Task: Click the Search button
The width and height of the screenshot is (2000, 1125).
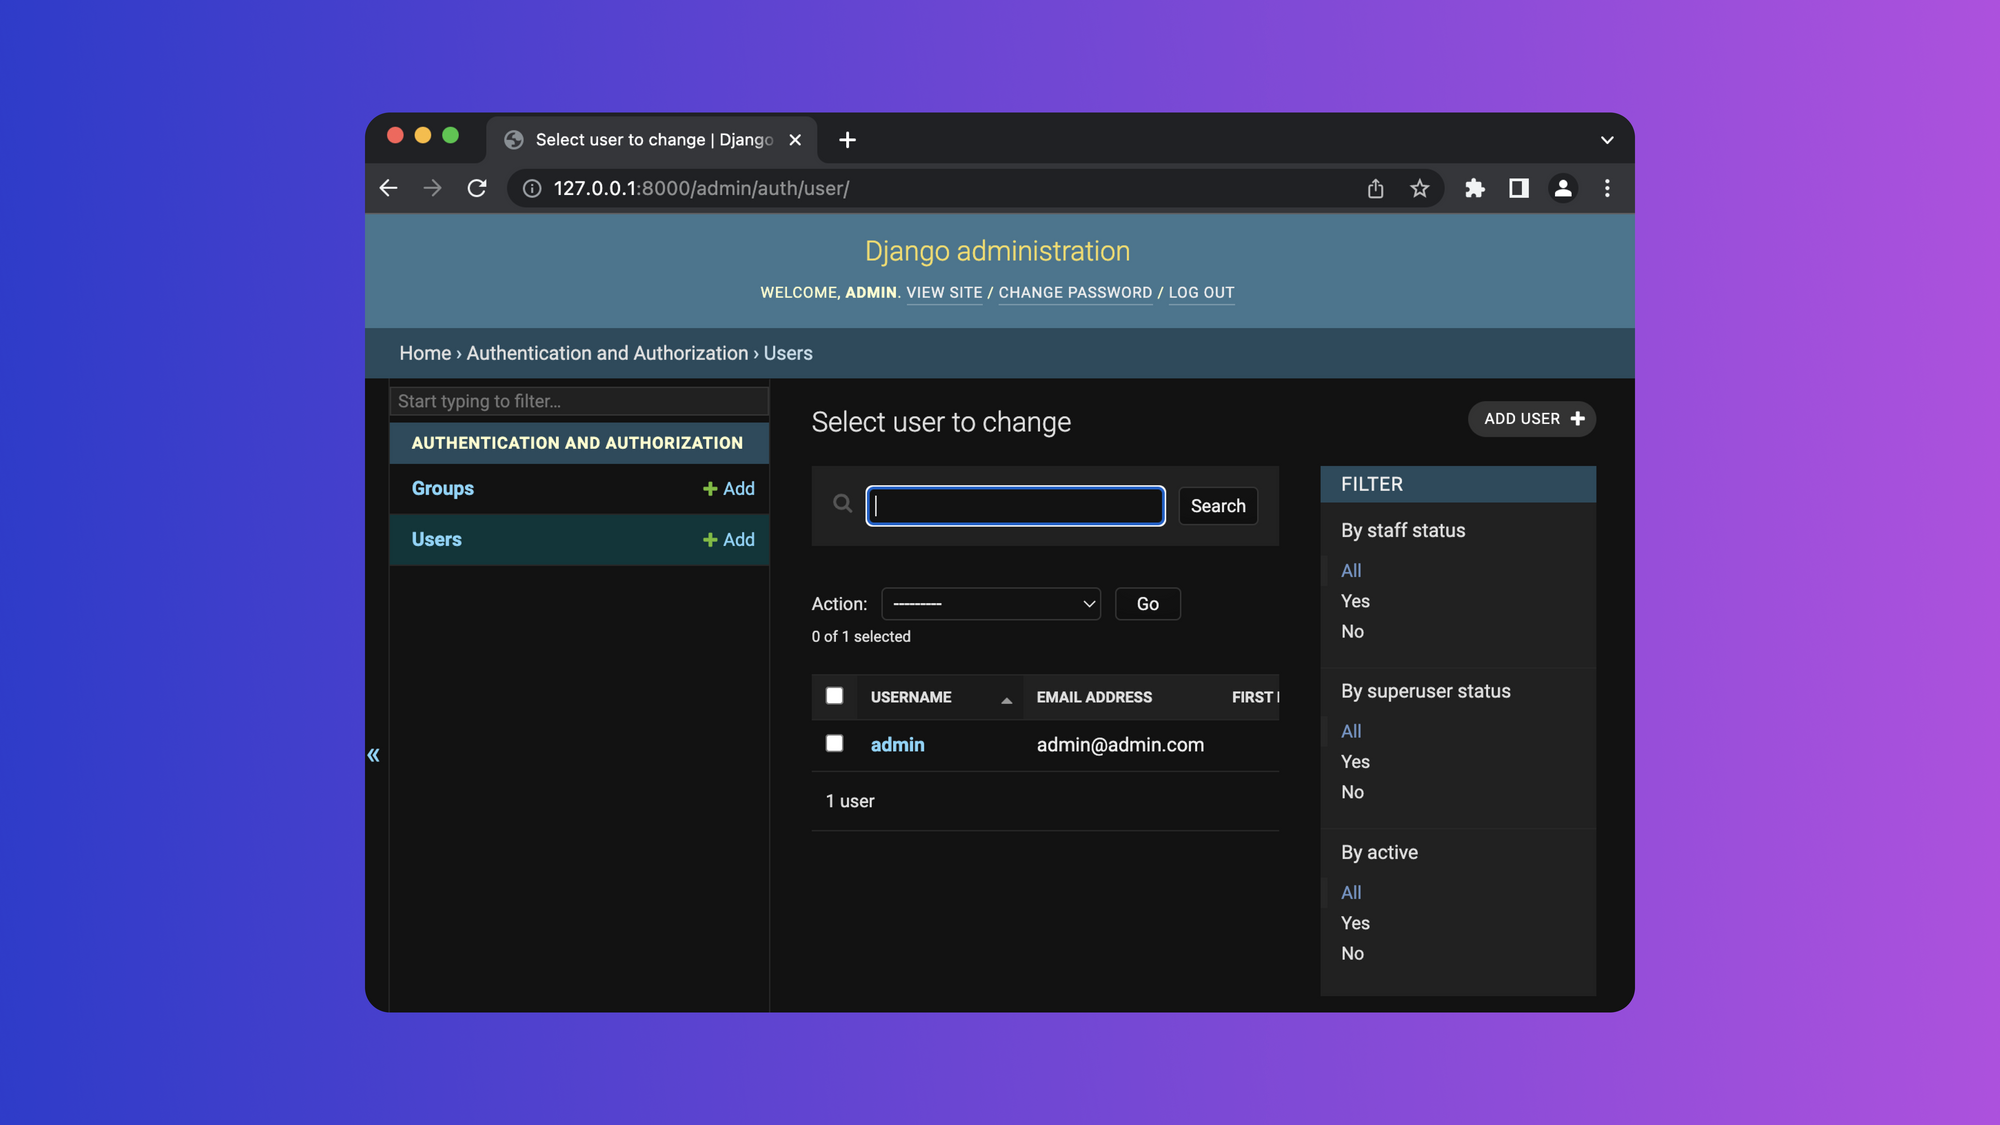Action: click(x=1218, y=506)
